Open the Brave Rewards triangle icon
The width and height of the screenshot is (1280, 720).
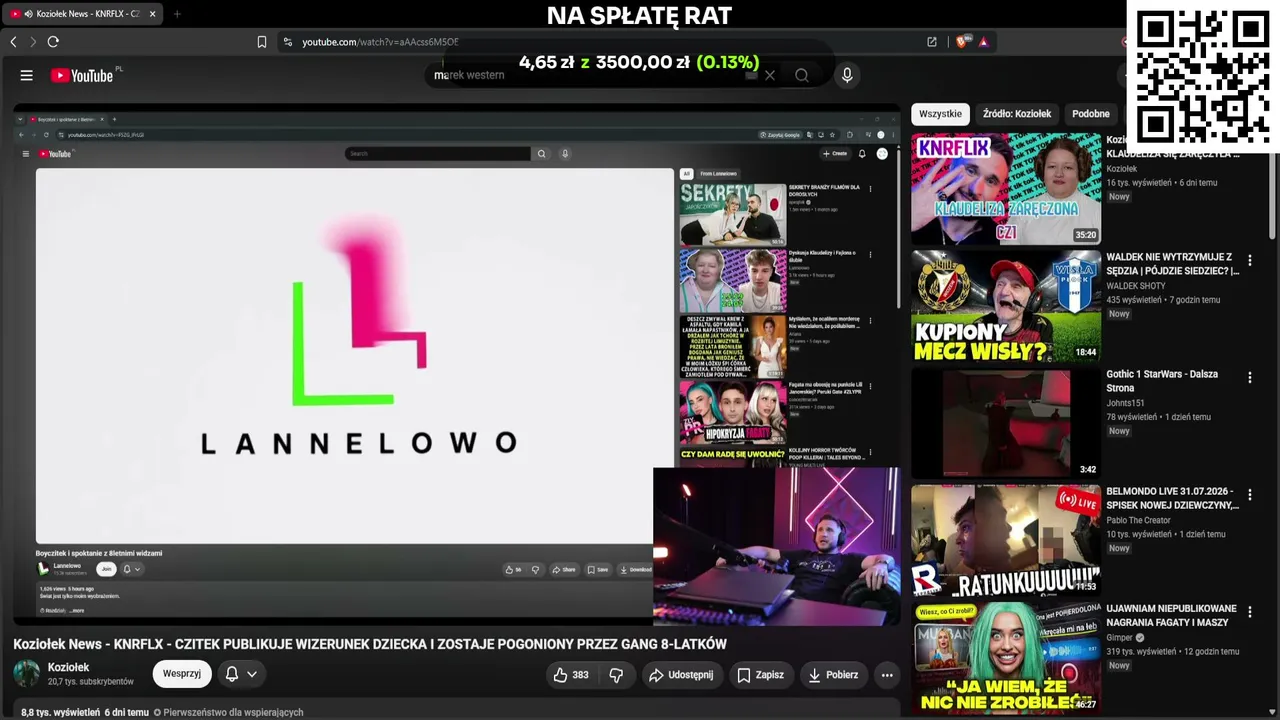[984, 42]
